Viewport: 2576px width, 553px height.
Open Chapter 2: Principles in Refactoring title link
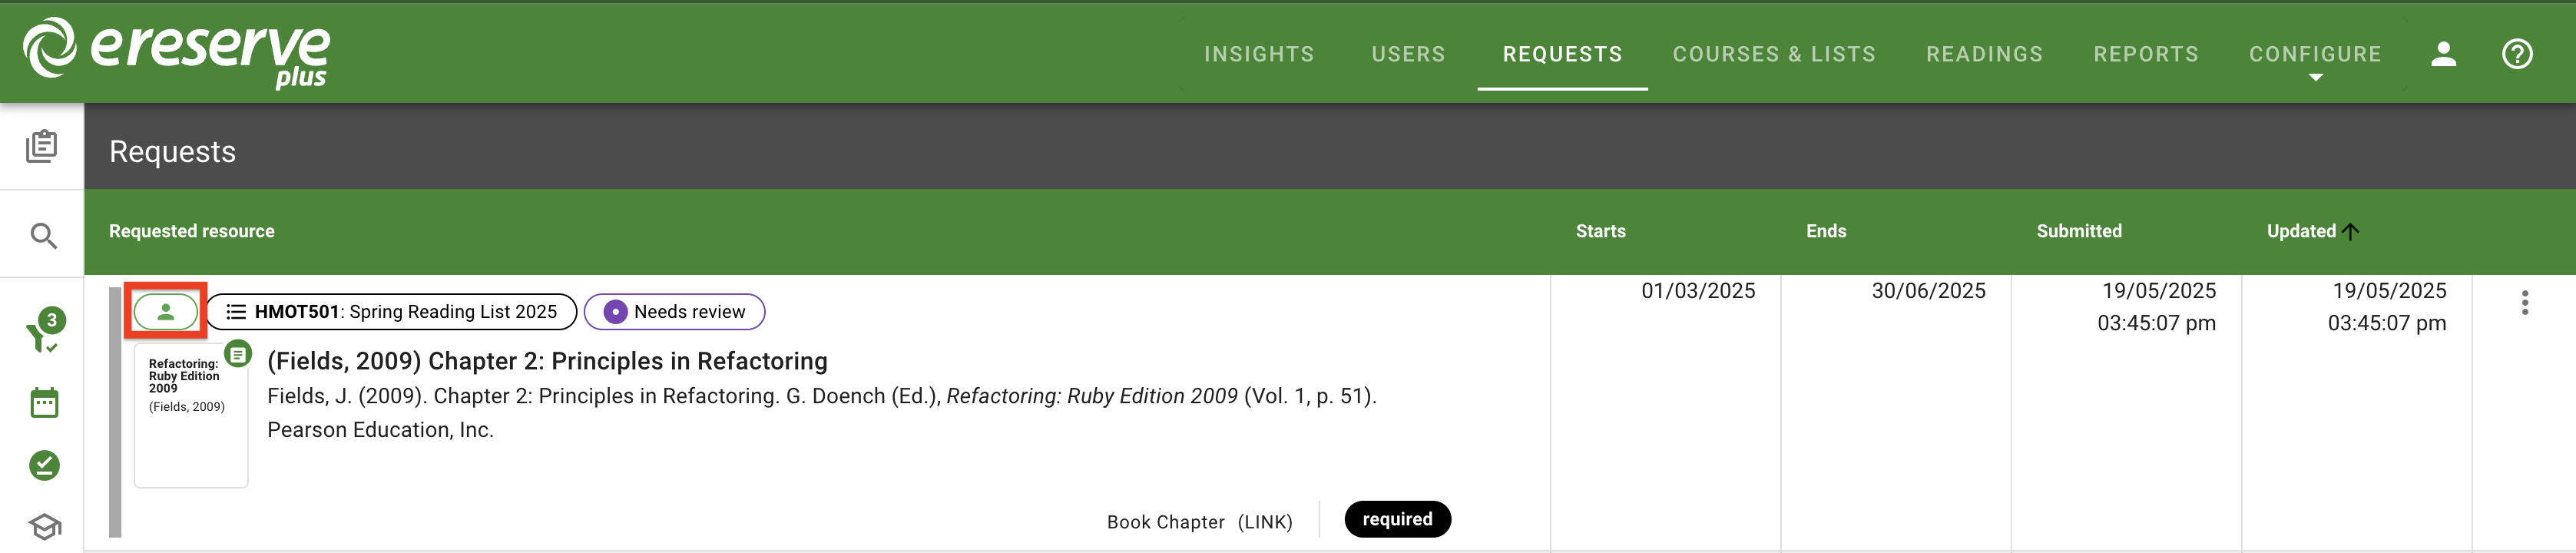pos(547,361)
